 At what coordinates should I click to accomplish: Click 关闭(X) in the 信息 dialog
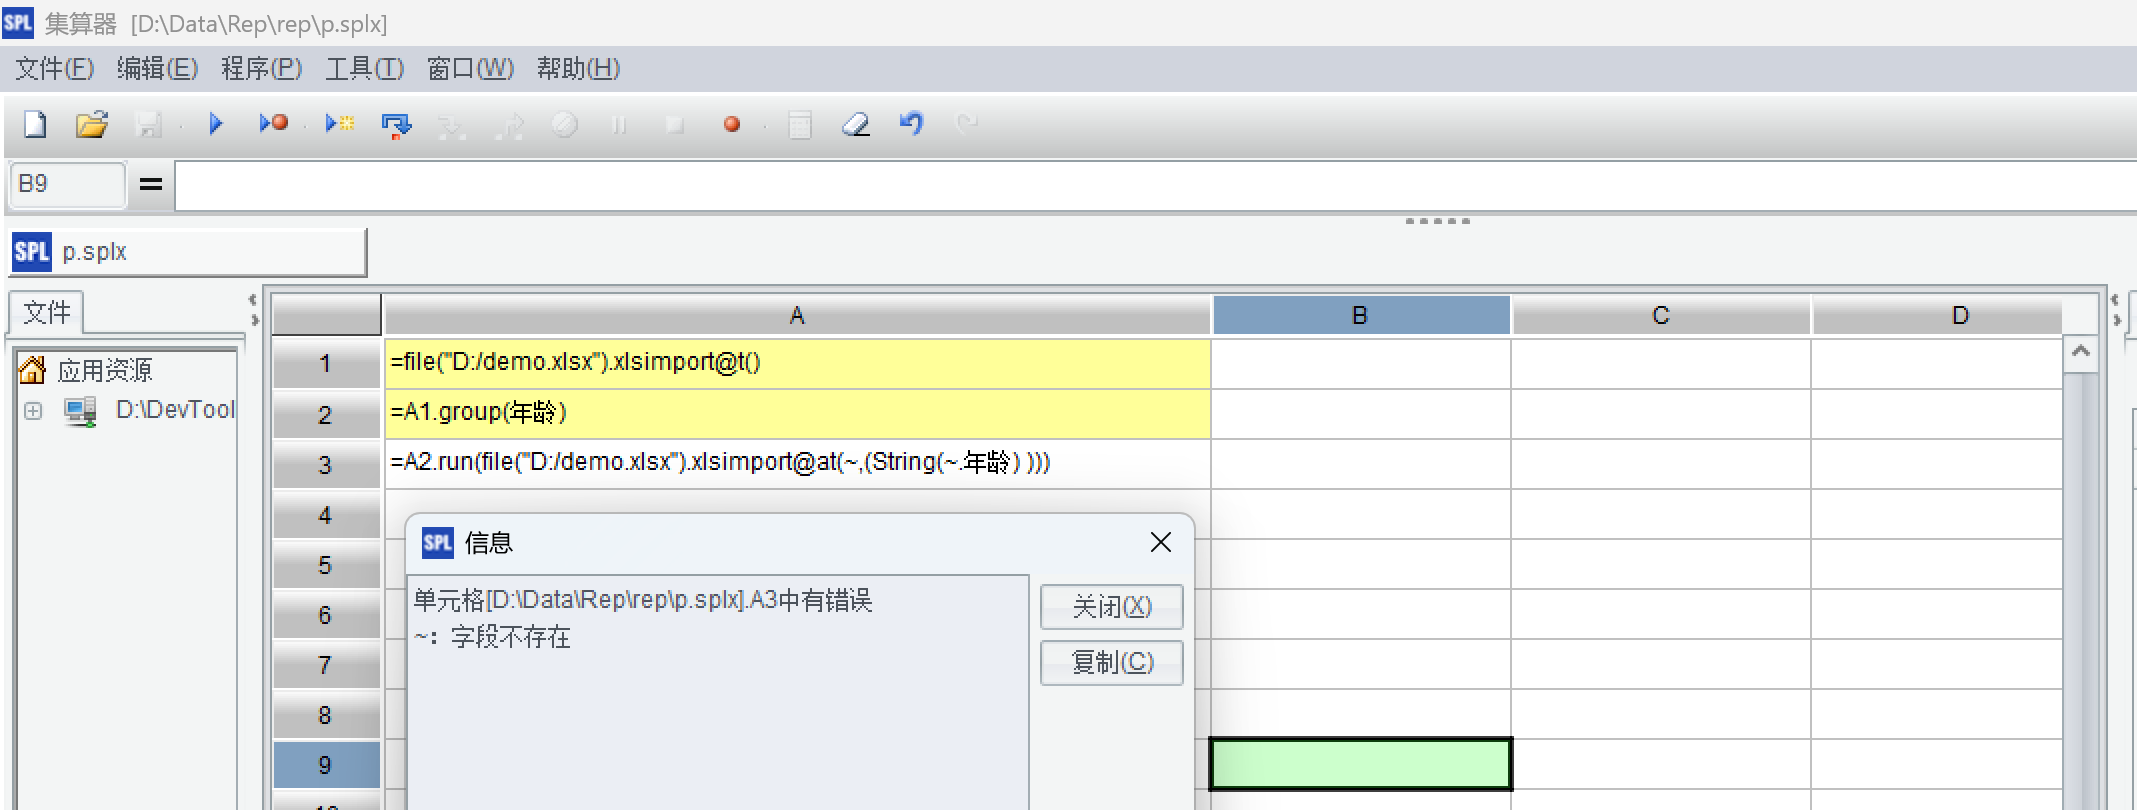(x=1111, y=606)
